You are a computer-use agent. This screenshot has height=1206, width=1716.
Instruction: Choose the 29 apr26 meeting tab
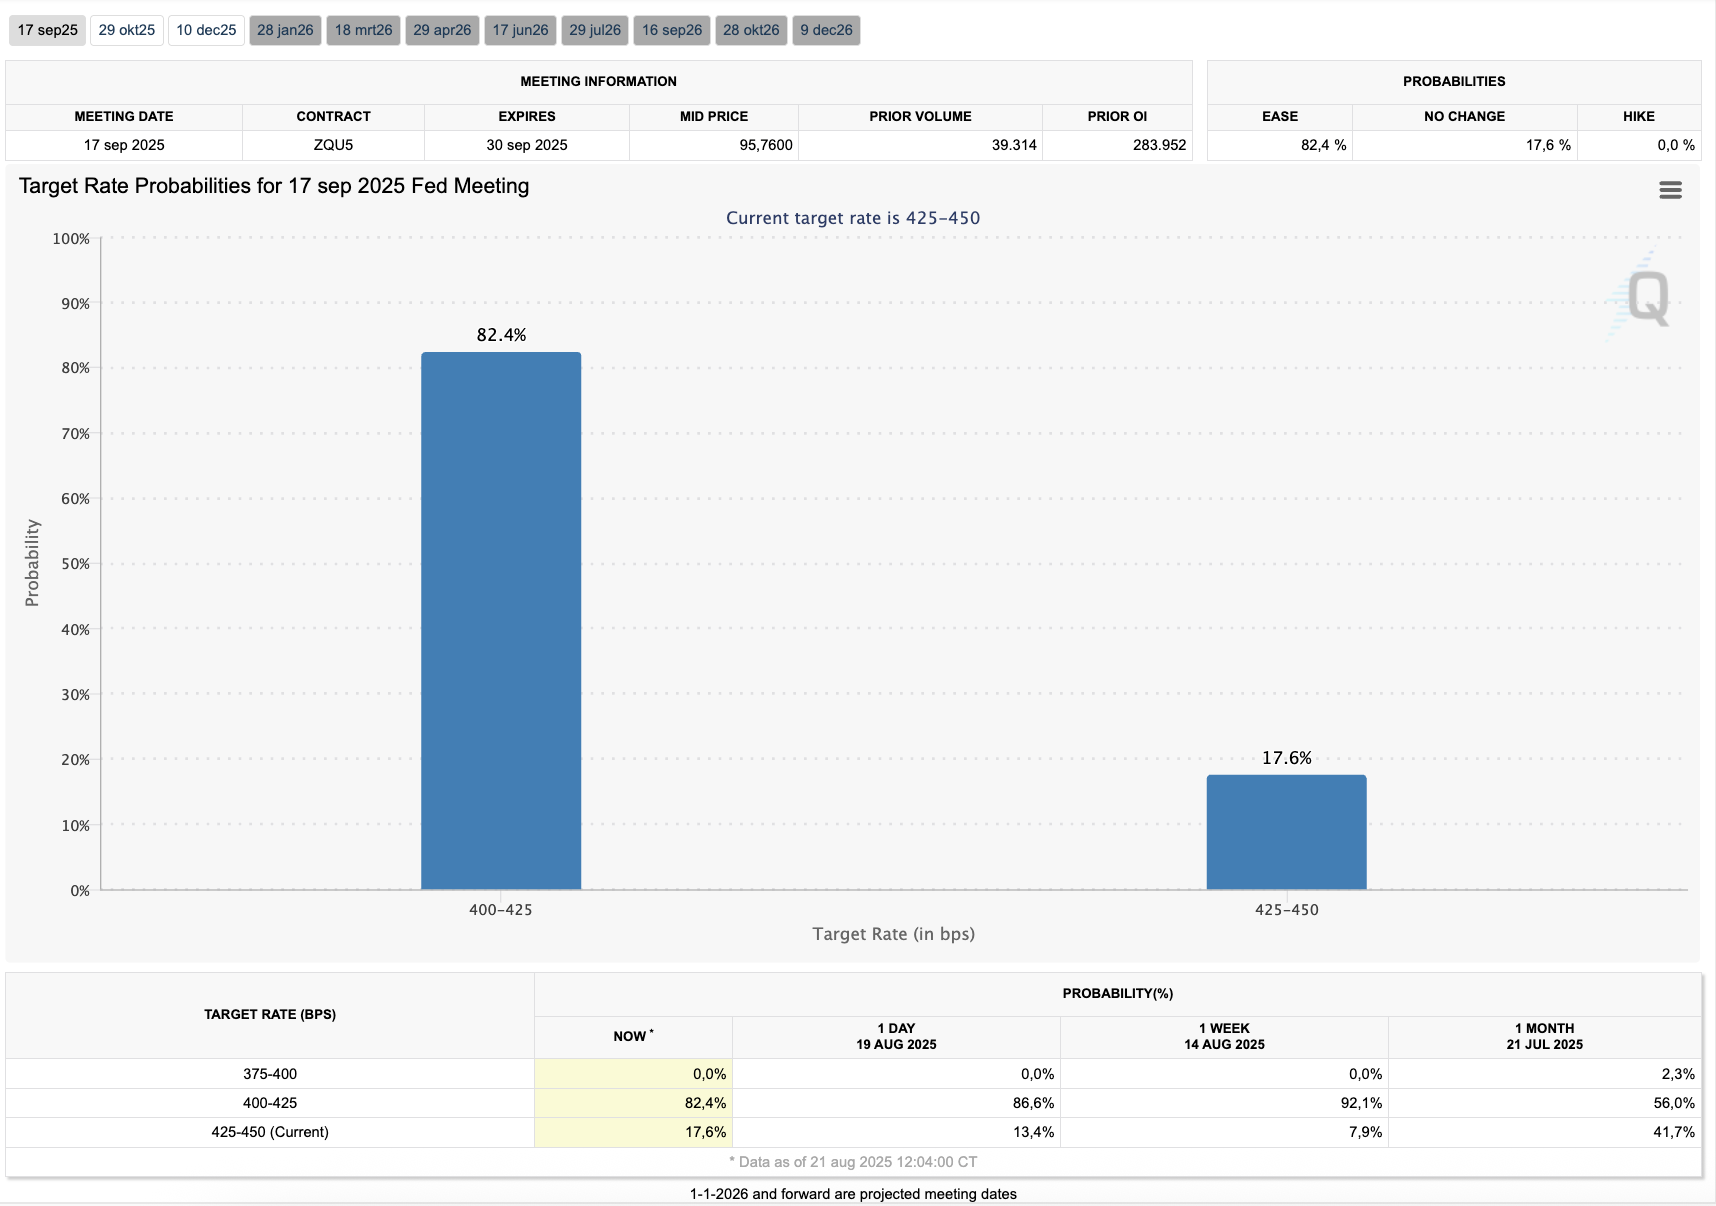tap(442, 30)
